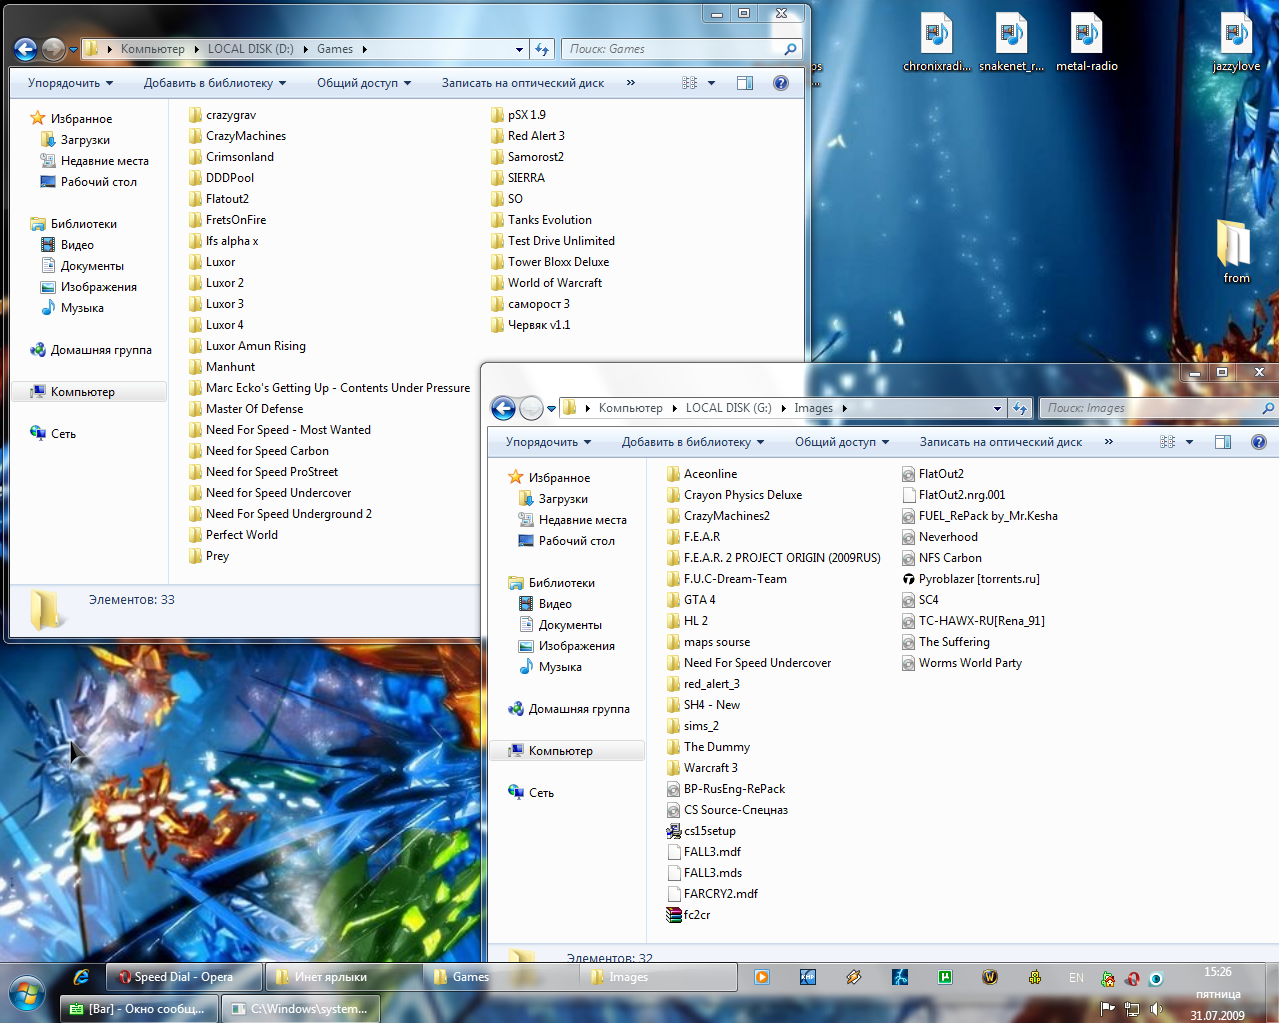
Task: Expand the Images address bar history dropdown
Action: click(x=997, y=408)
